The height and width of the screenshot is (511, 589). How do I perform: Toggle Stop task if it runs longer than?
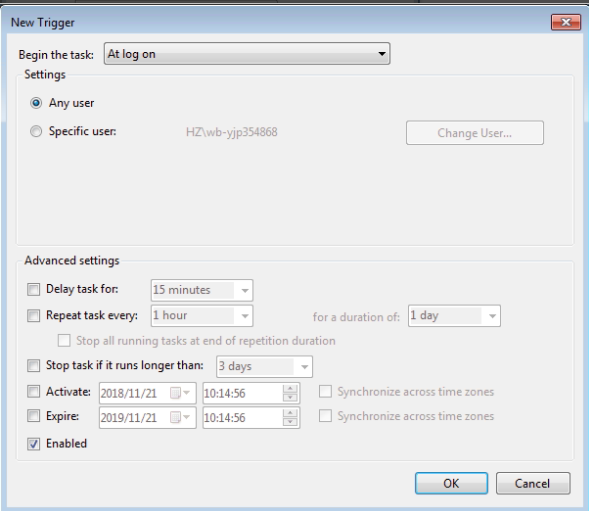(x=33, y=365)
